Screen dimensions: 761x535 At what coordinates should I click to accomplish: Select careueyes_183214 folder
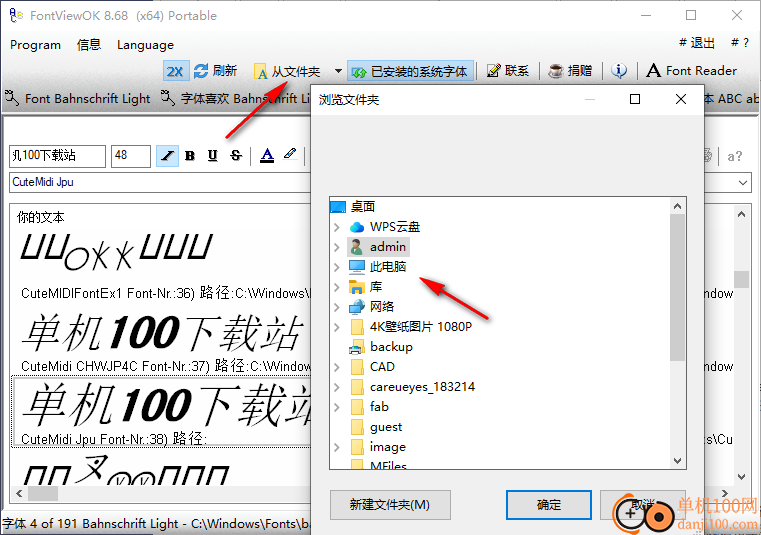[412, 387]
